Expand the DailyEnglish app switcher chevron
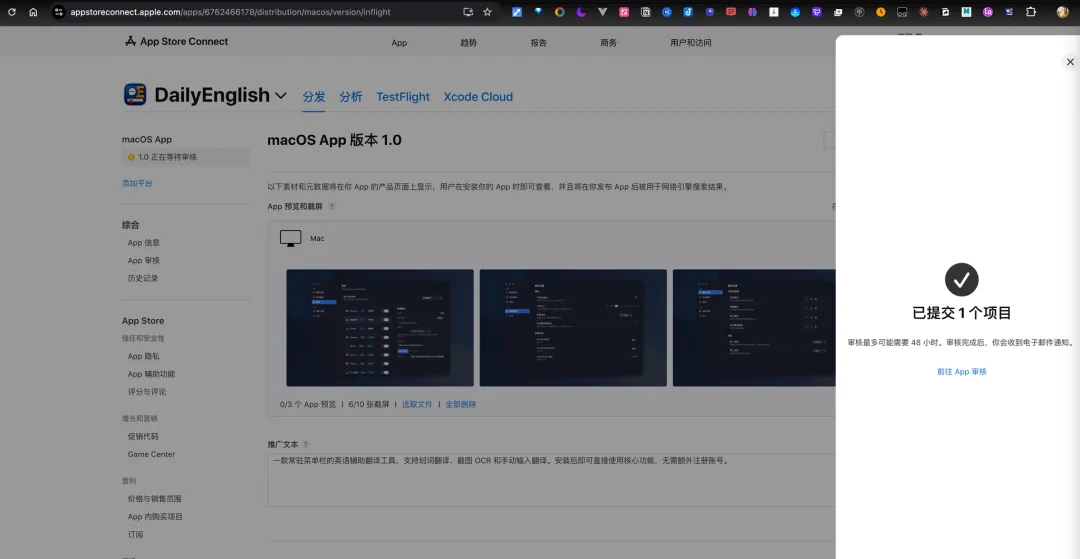This screenshot has width=1080, height=559. [x=281, y=96]
